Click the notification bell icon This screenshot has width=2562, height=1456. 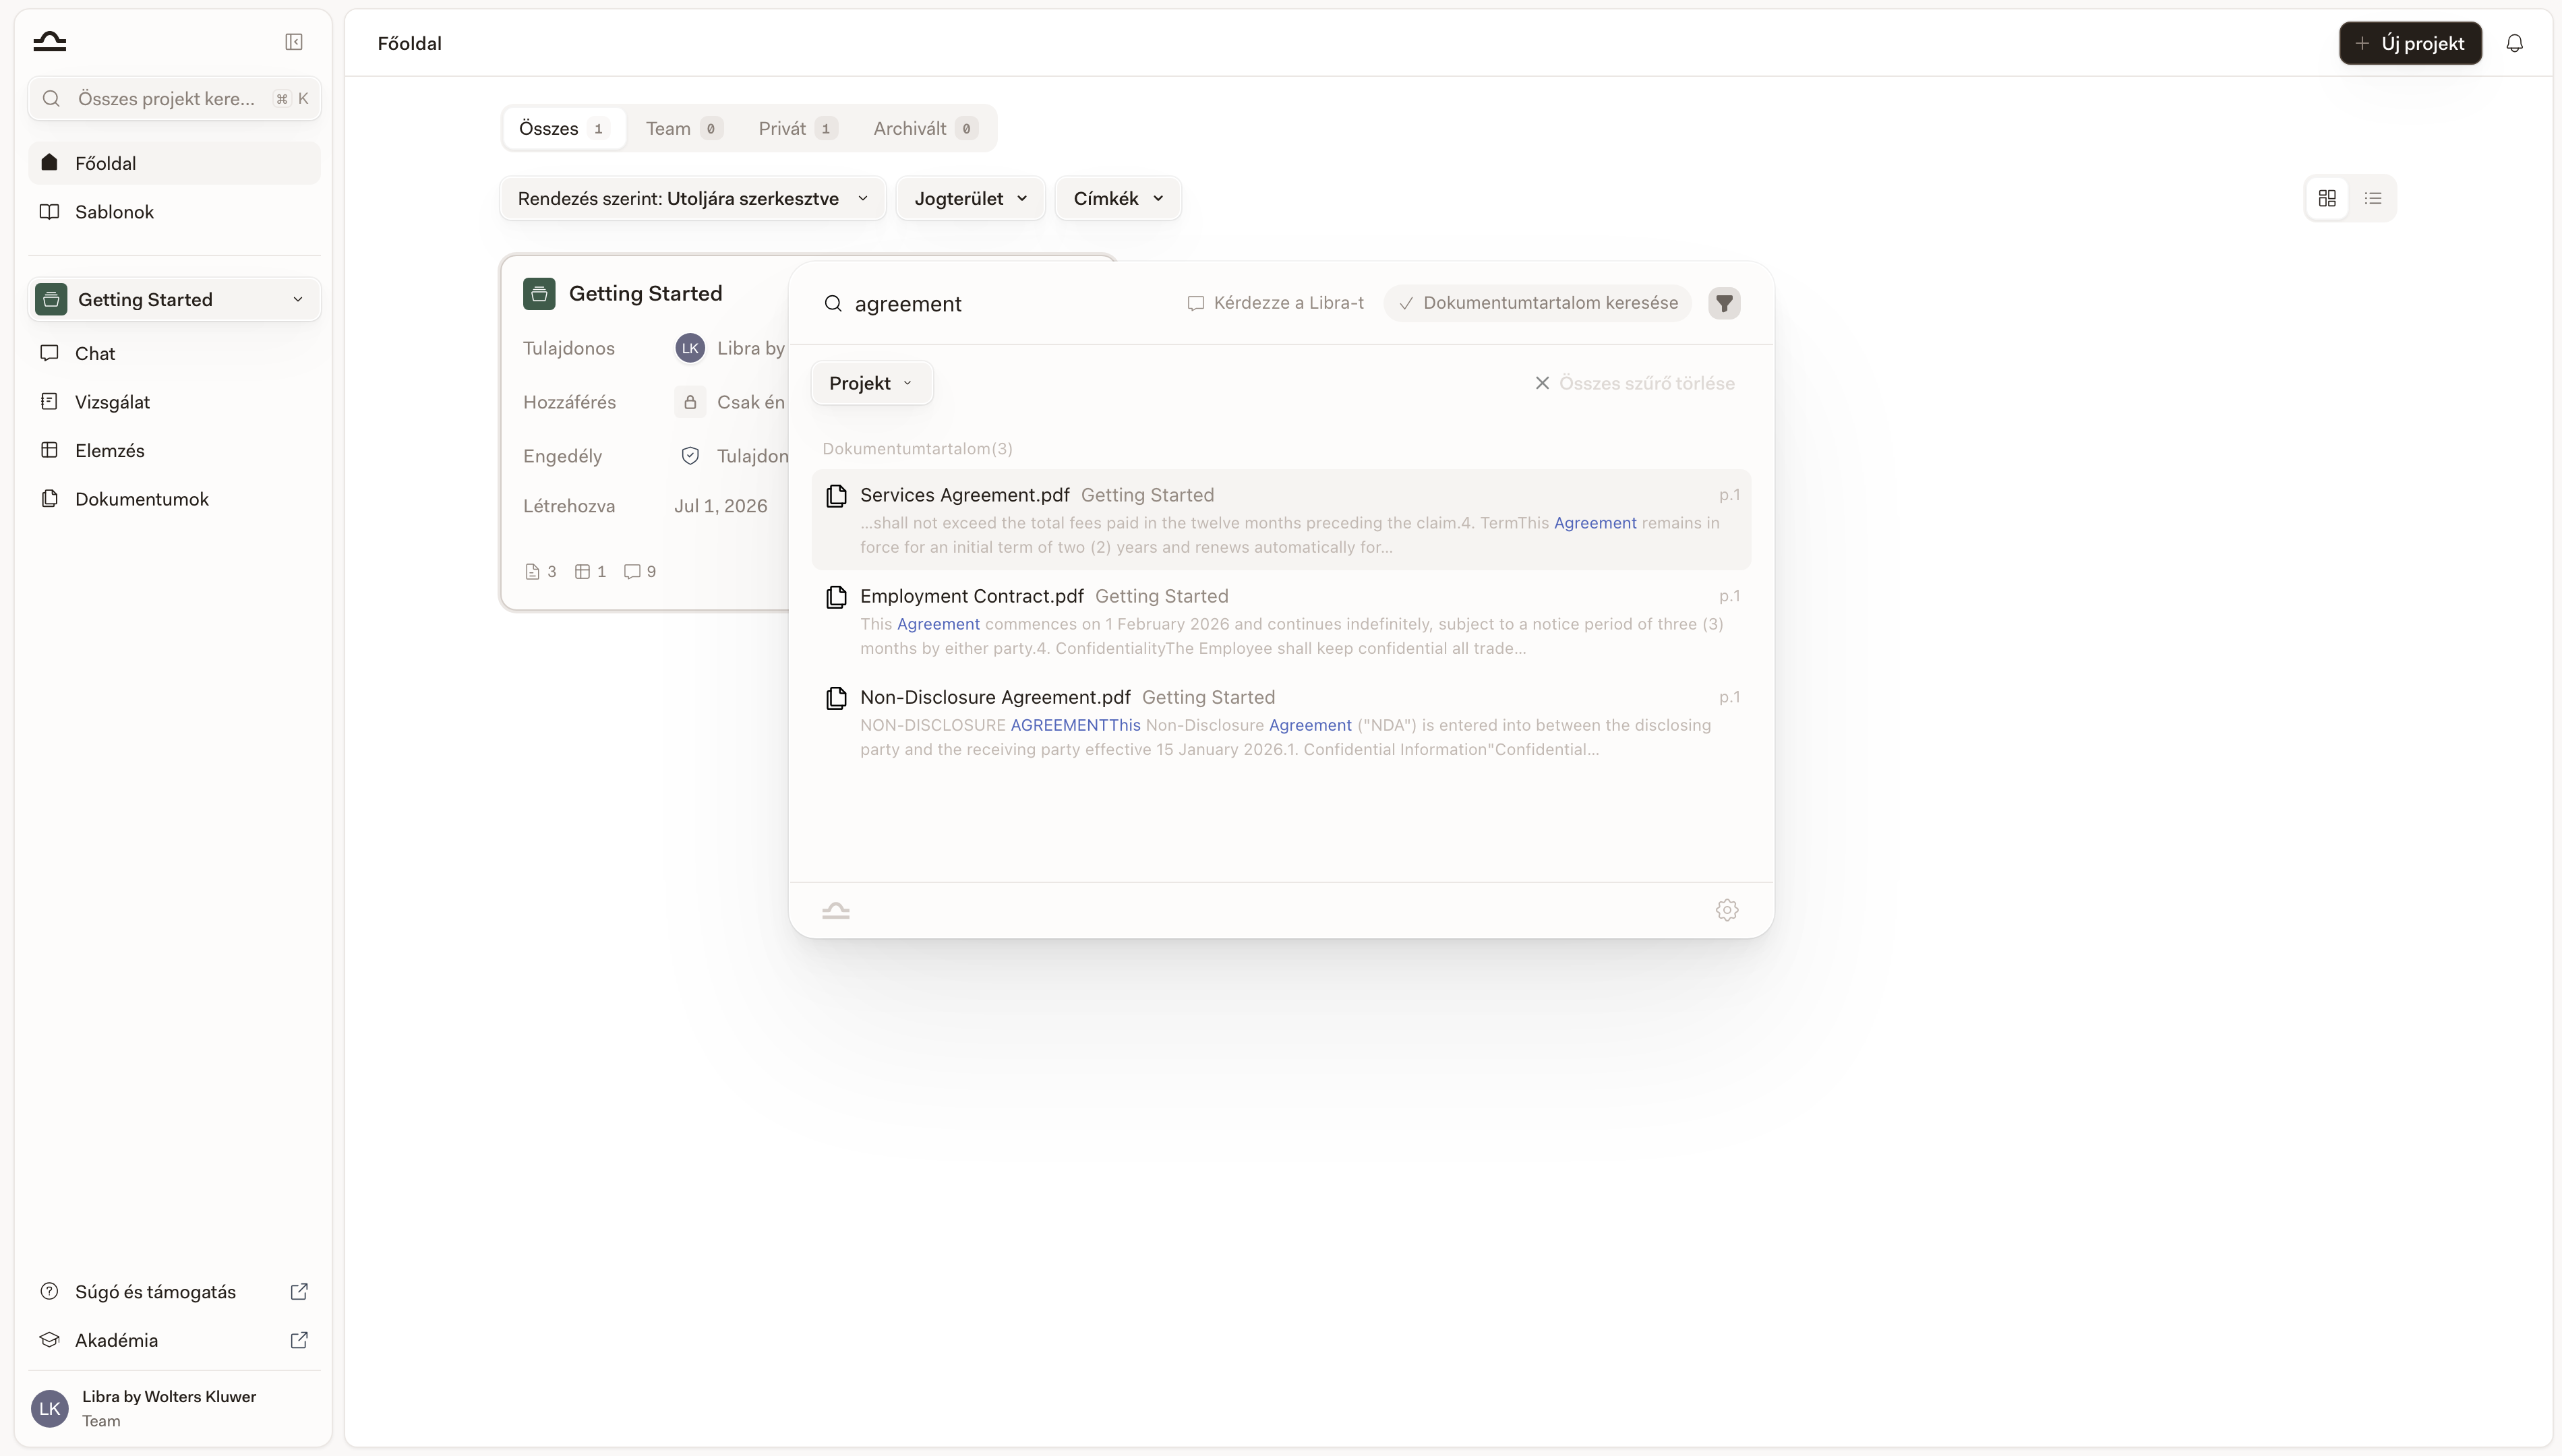pos(2514,43)
